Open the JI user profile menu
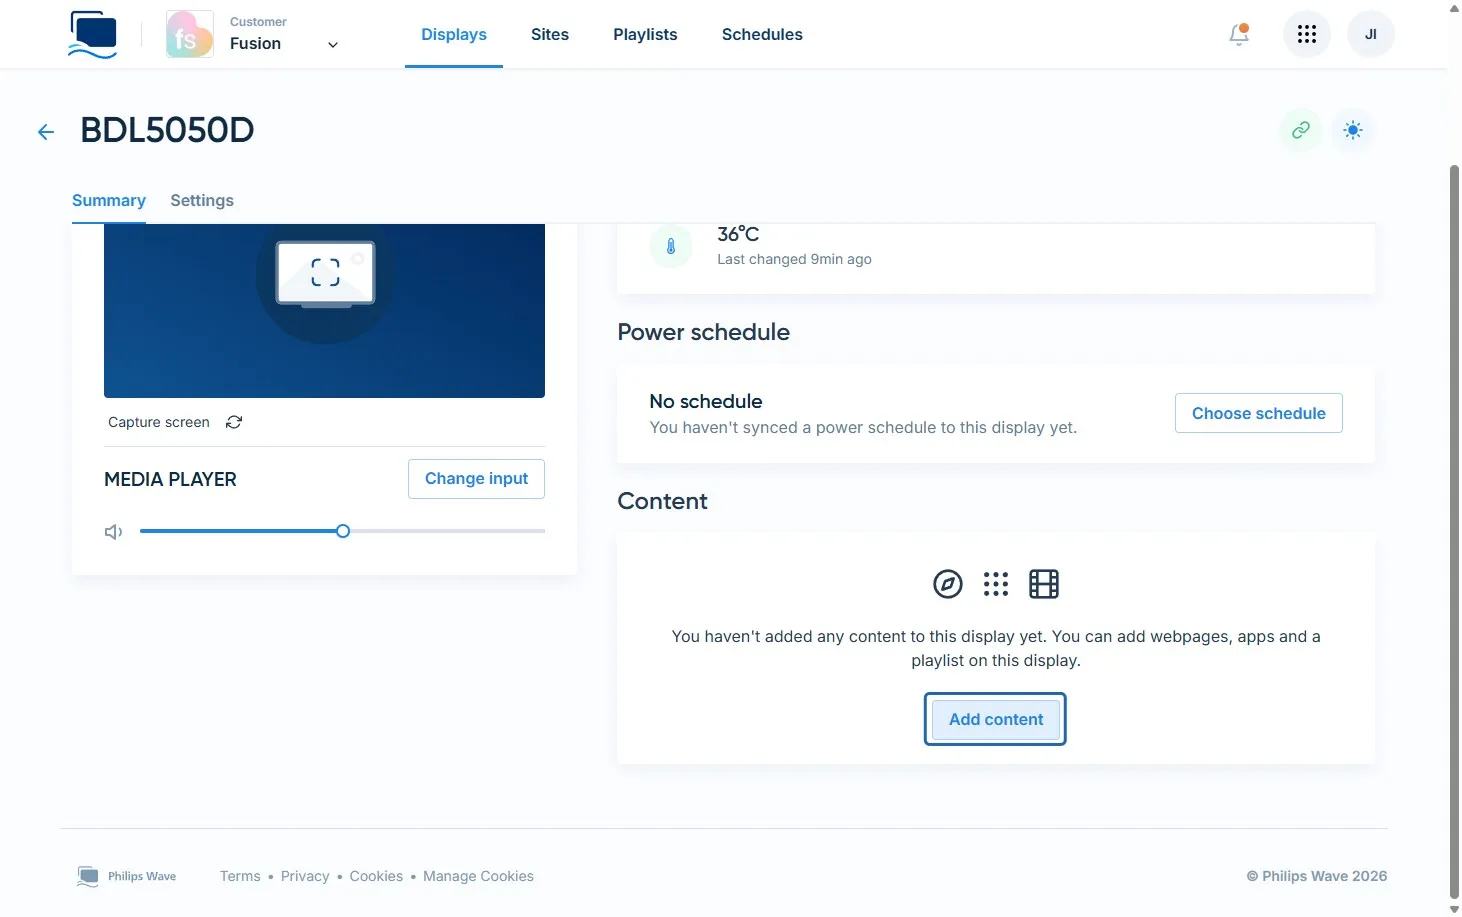This screenshot has height=917, width=1462. pos(1371,34)
